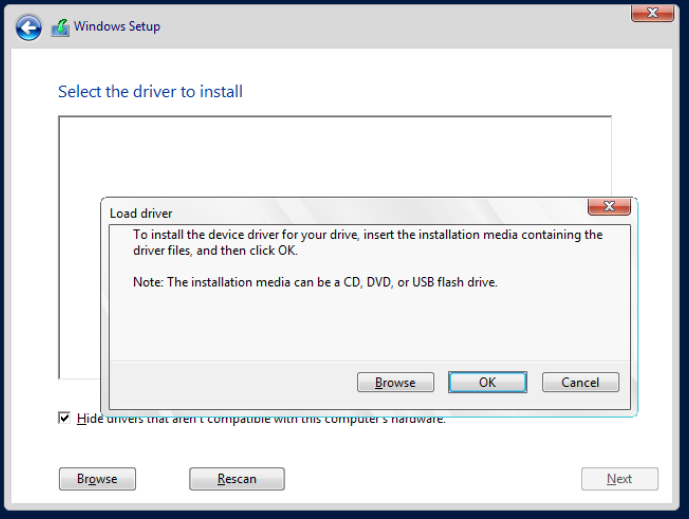Click the driver installation instruction text
Screen dimensions: 689x519
(367, 242)
